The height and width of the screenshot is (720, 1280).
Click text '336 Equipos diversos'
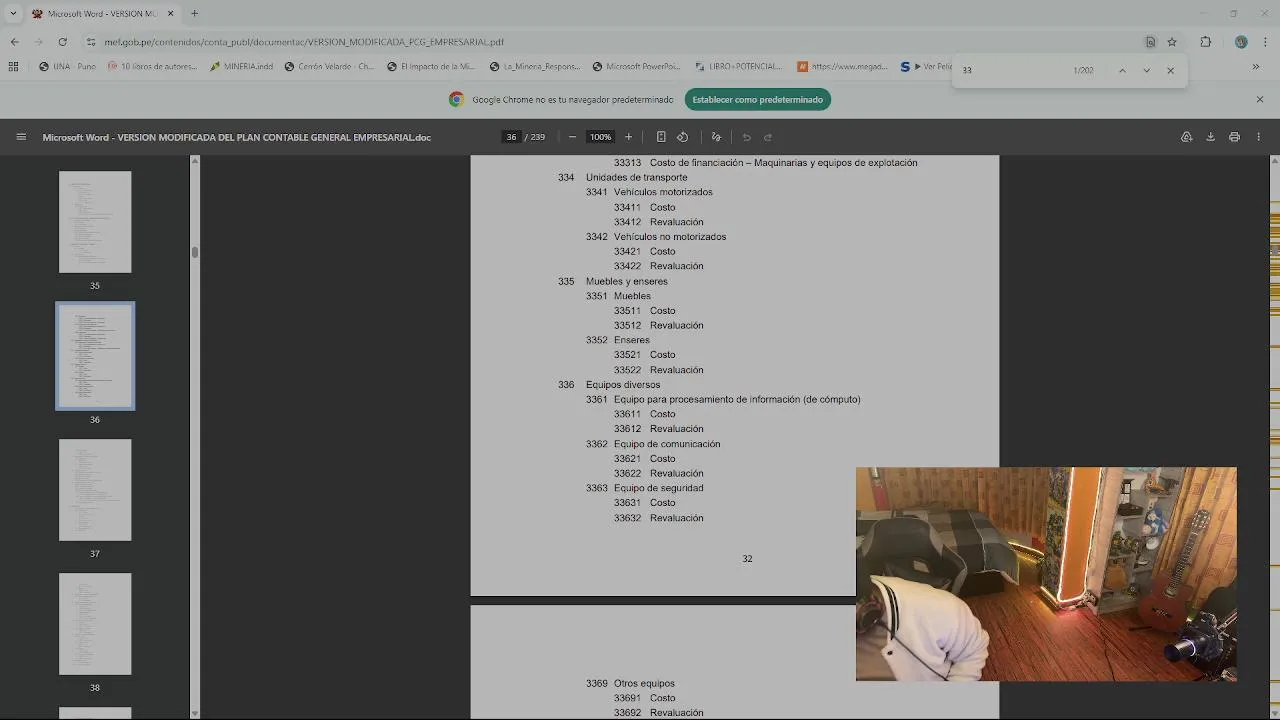tap(609, 384)
